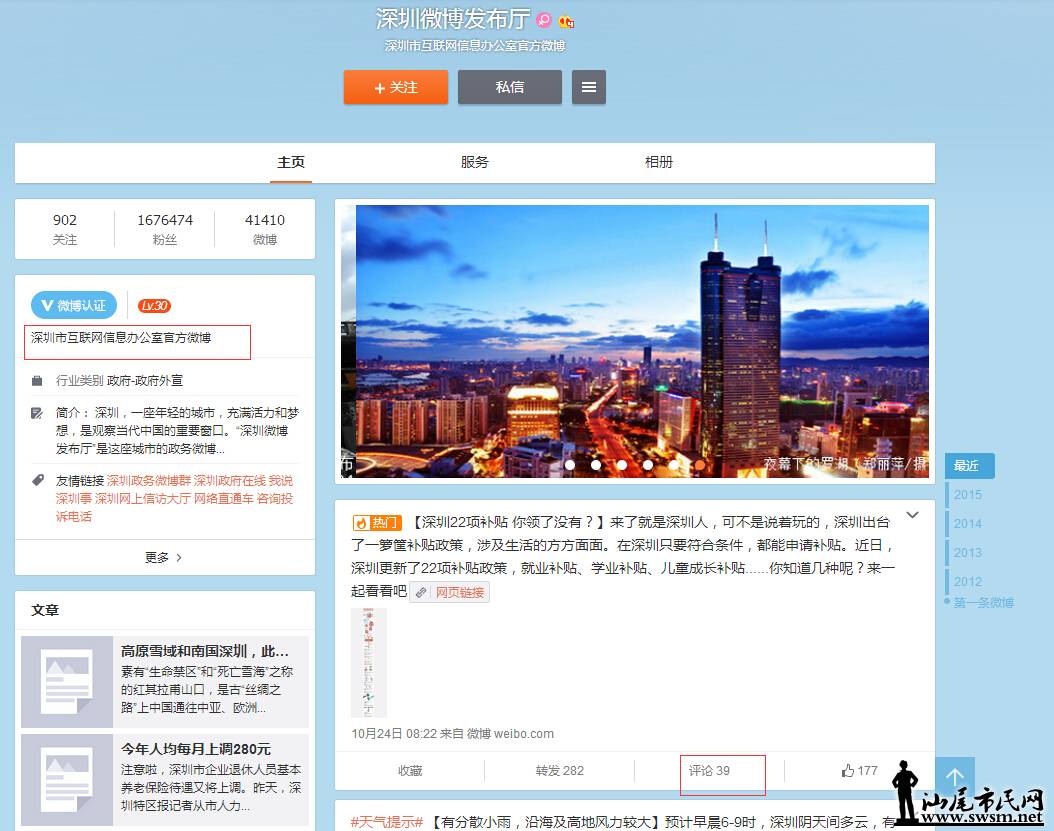
Task: Click the orange 热门 hot badge on the post
Action: coord(377,522)
